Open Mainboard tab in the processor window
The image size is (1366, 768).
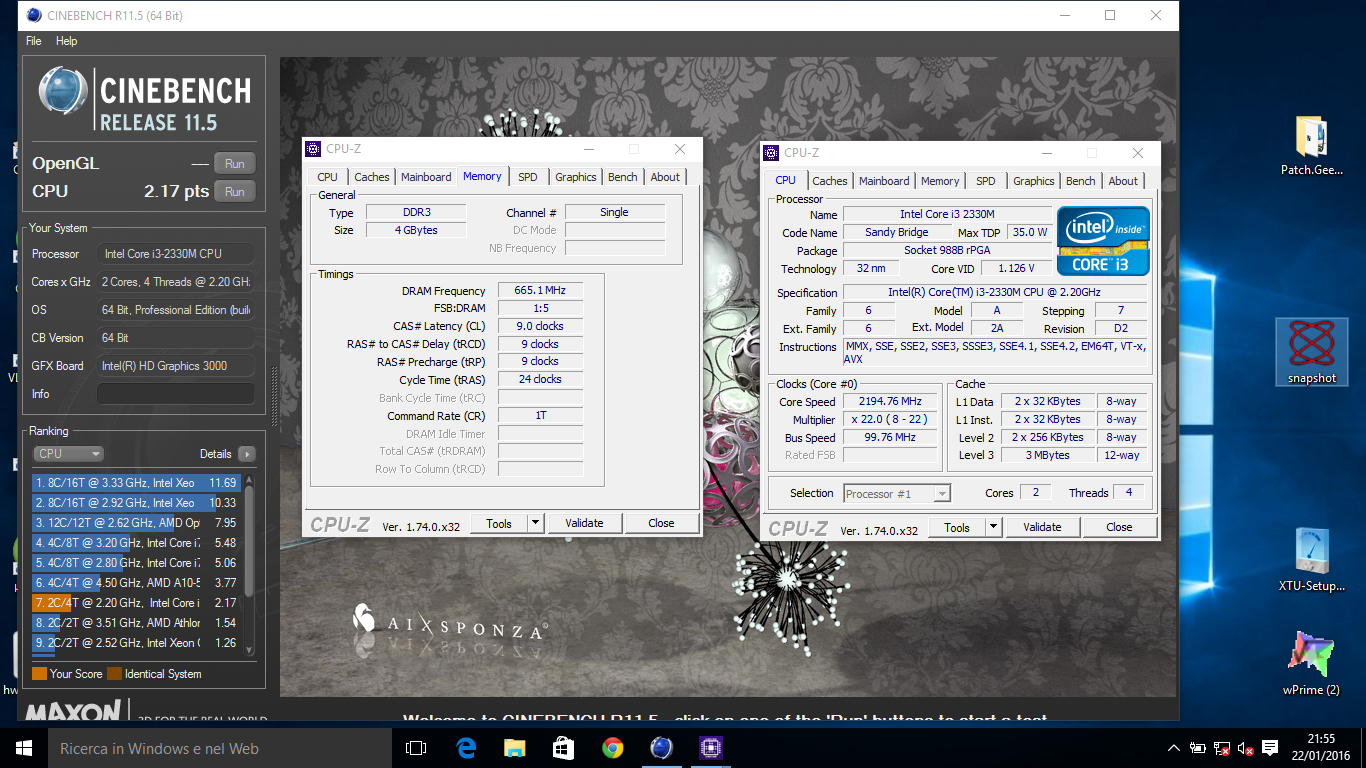[884, 181]
